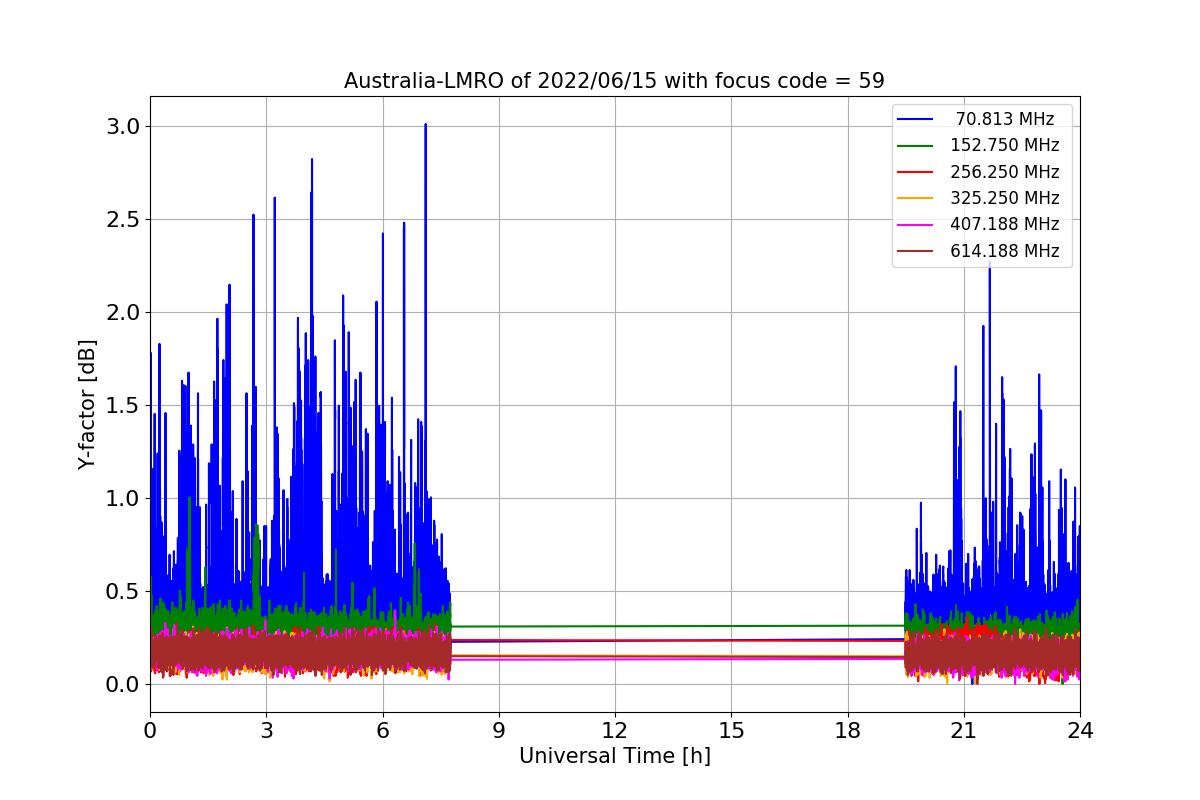Image resolution: width=1200 pixels, height=800 pixels.
Task: Click the green line sample in legend
Action: tap(916, 146)
